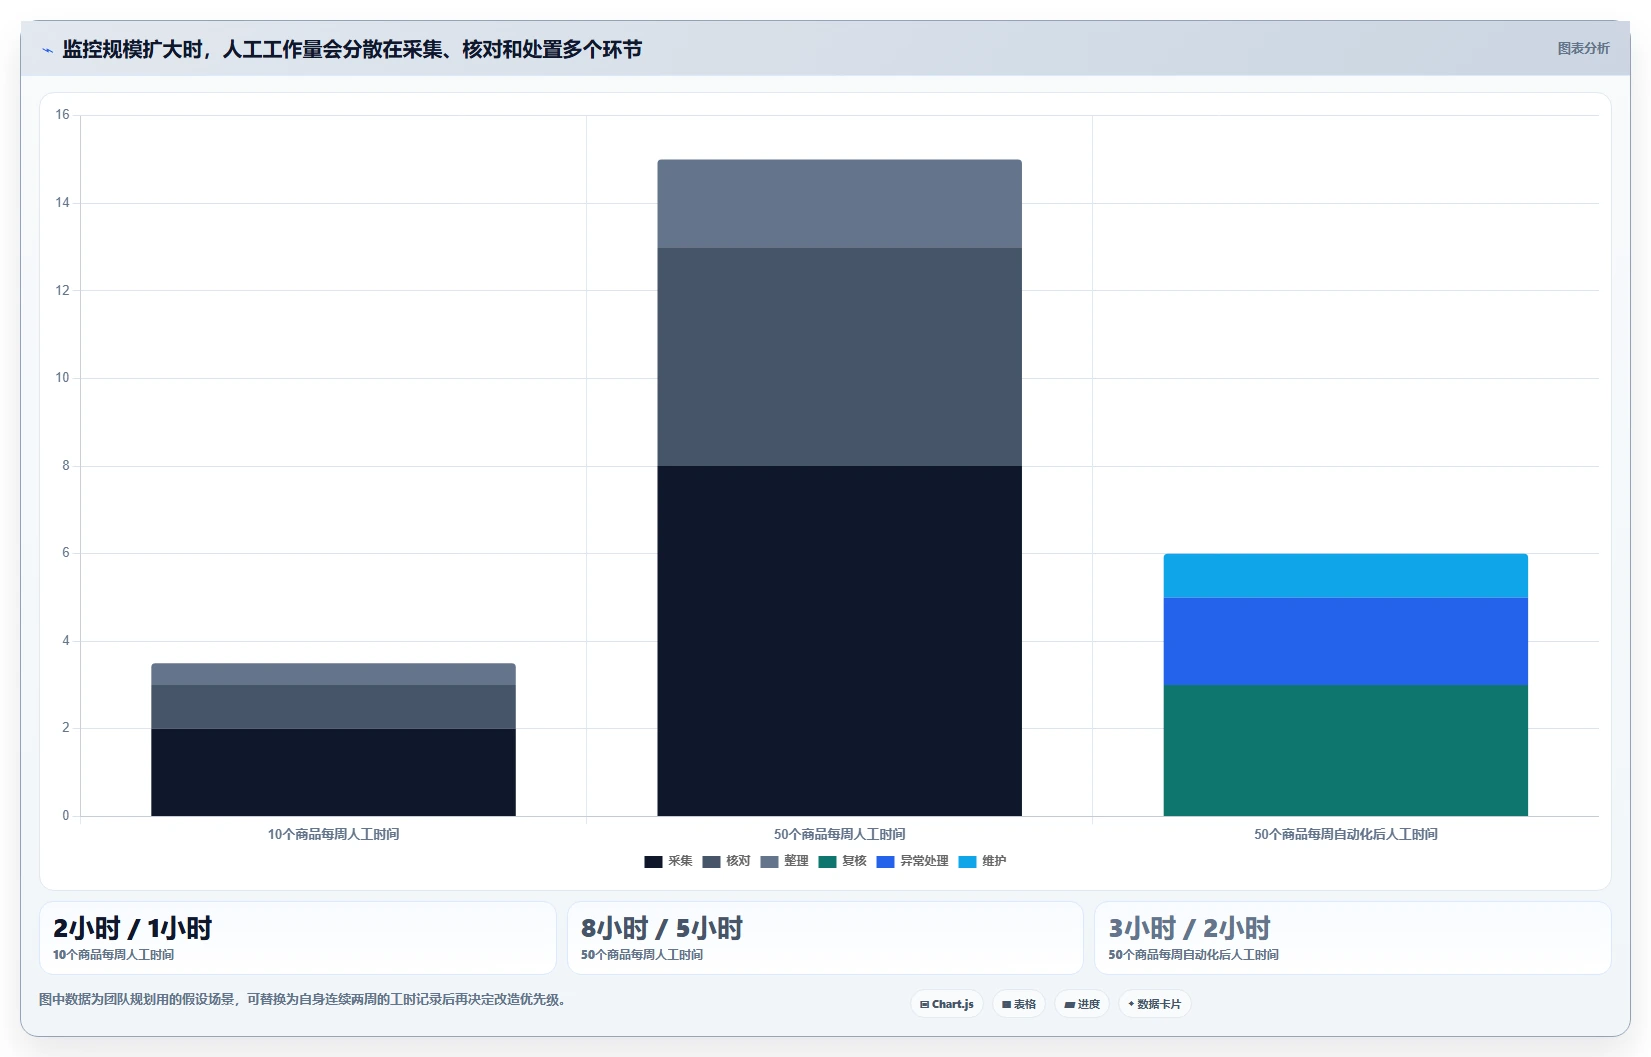Viewport: 1651px width, 1057px height.
Task: Click the 采集 segment of the 10个商品 bar
Action: pos(333,772)
